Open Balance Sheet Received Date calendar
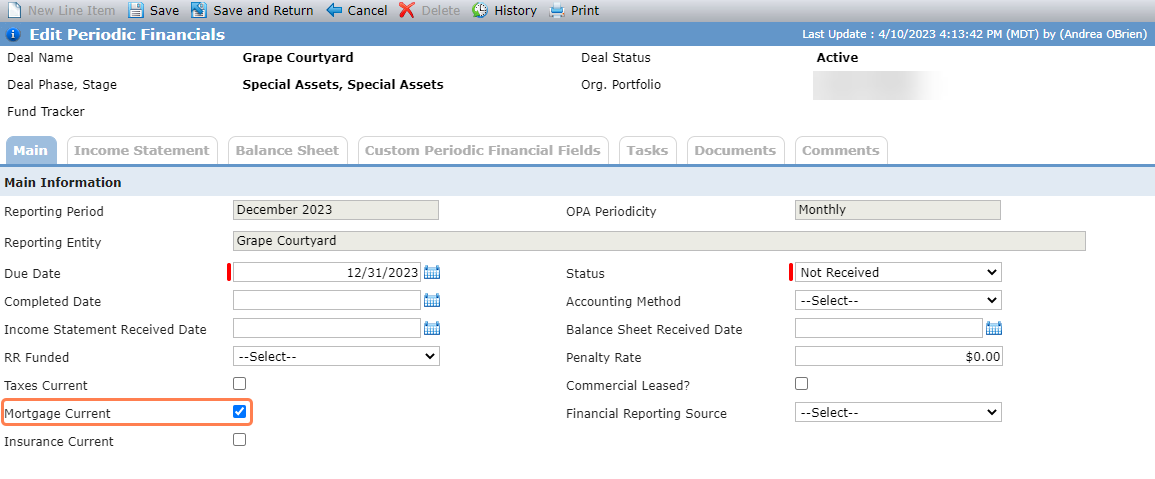 click(x=994, y=329)
